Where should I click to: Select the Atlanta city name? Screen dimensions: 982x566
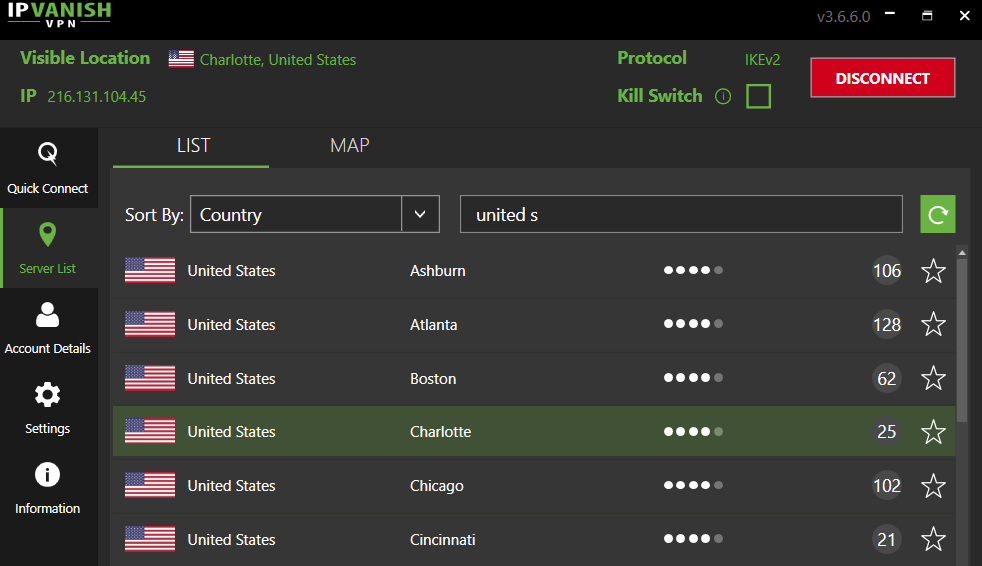pos(433,324)
